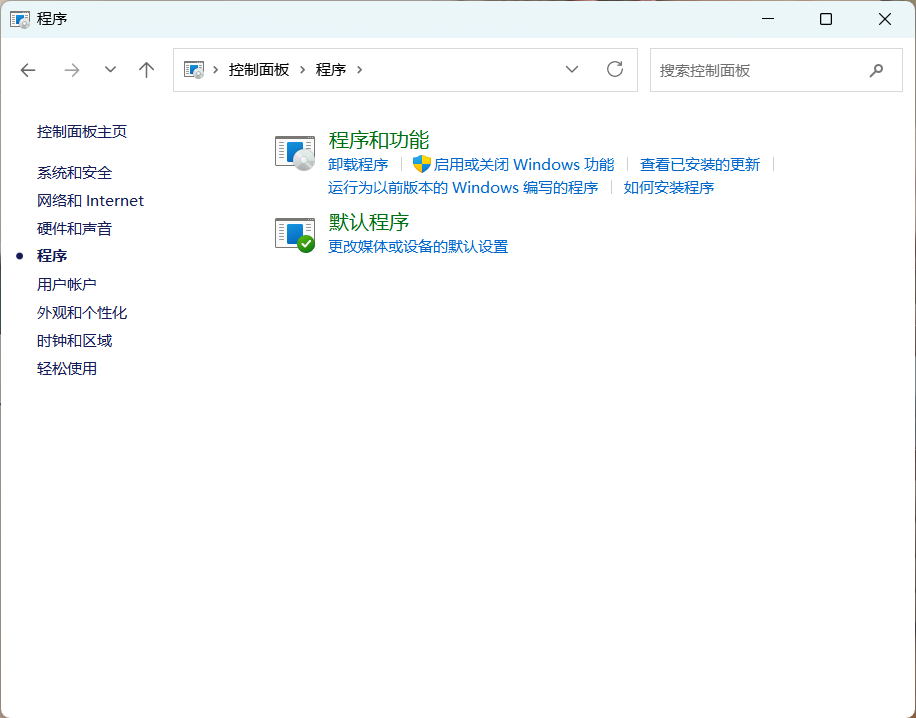Open the recent locations chevron
The height and width of the screenshot is (718, 916).
110,70
